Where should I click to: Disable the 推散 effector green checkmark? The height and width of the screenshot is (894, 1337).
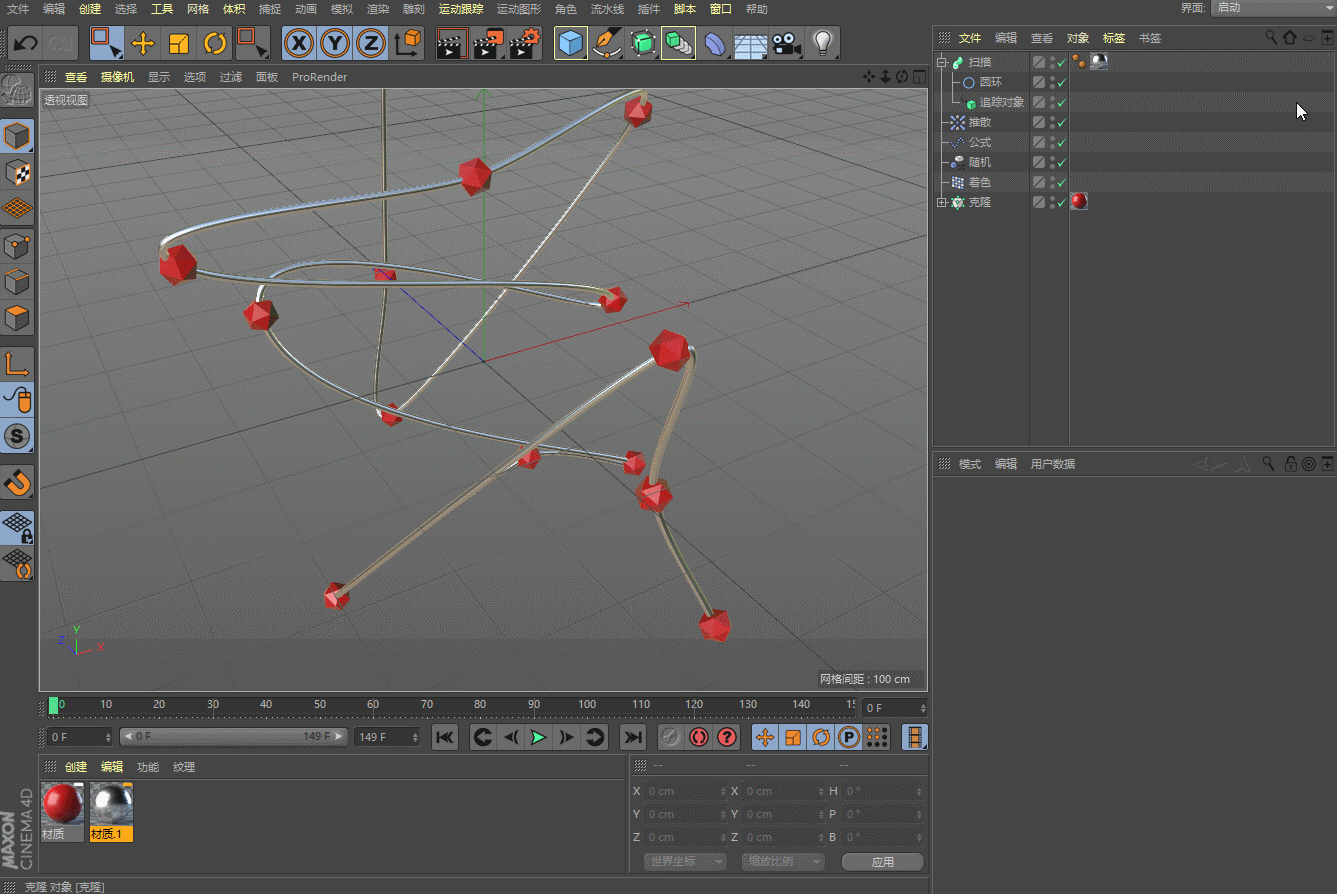(1062, 123)
